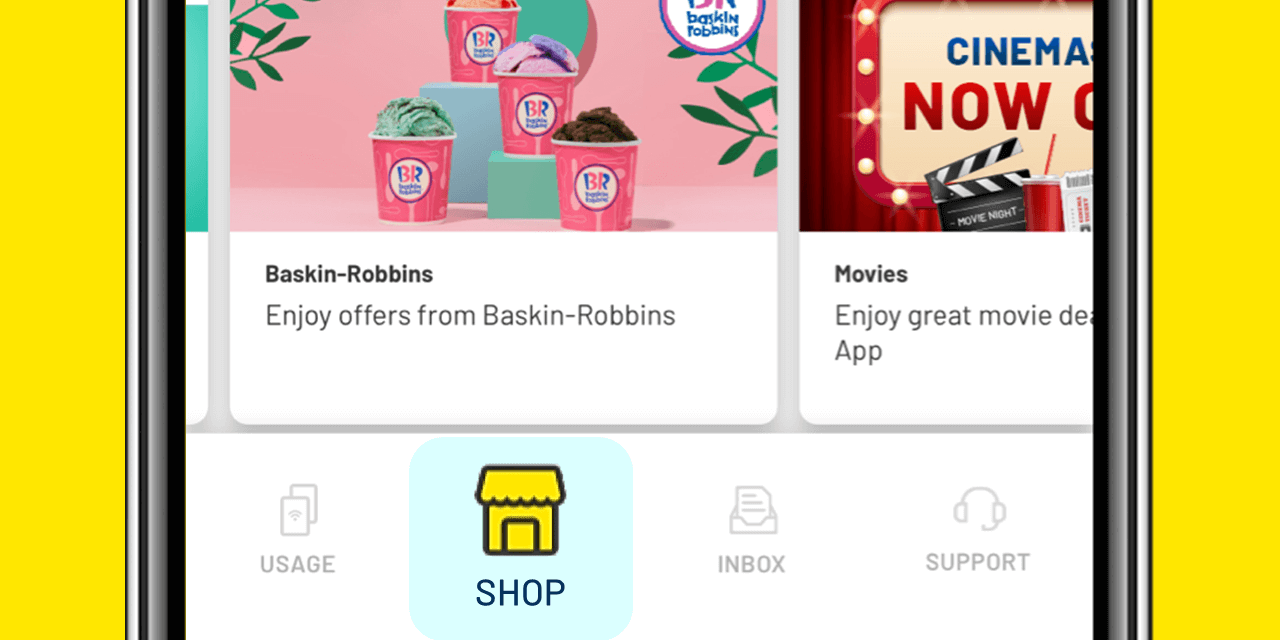Open the Inbox tray icon

point(753,510)
